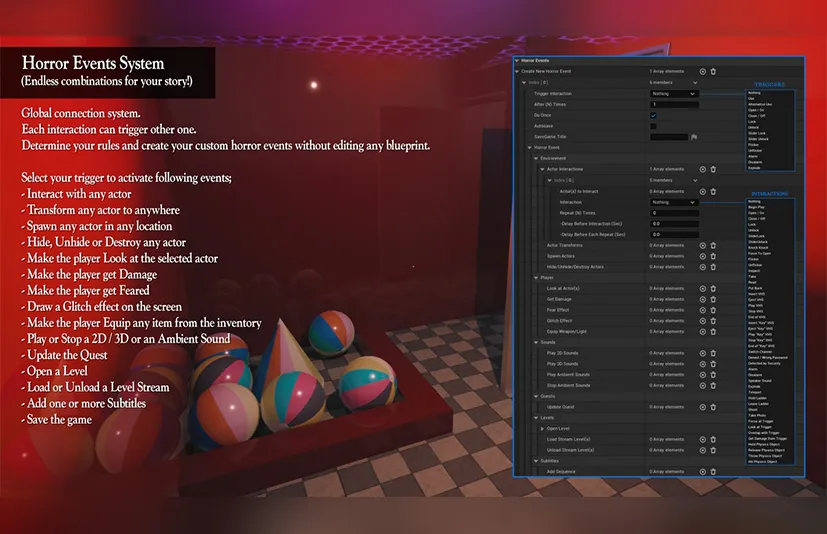Image resolution: width=827 pixels, height=534 pixels.
Task: Select Take Photo in the Interactions list
Action: point(757,415)
